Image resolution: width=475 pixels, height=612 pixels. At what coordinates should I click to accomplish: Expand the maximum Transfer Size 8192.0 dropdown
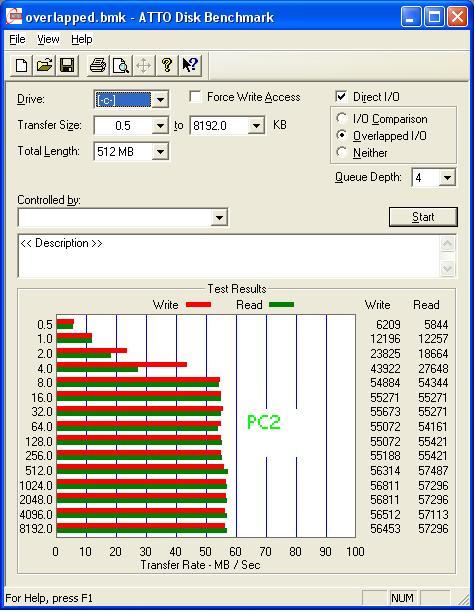(256, 126)
